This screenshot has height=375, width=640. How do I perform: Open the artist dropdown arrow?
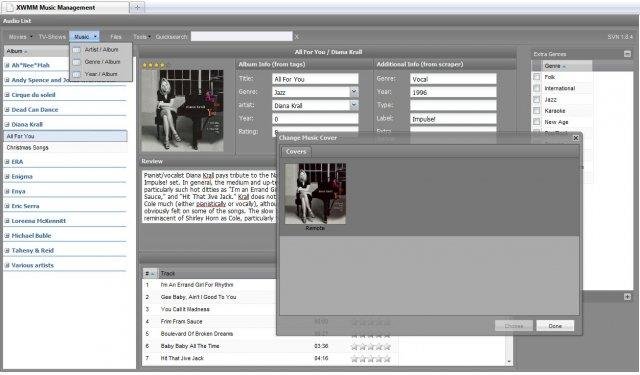click(354, 105)
